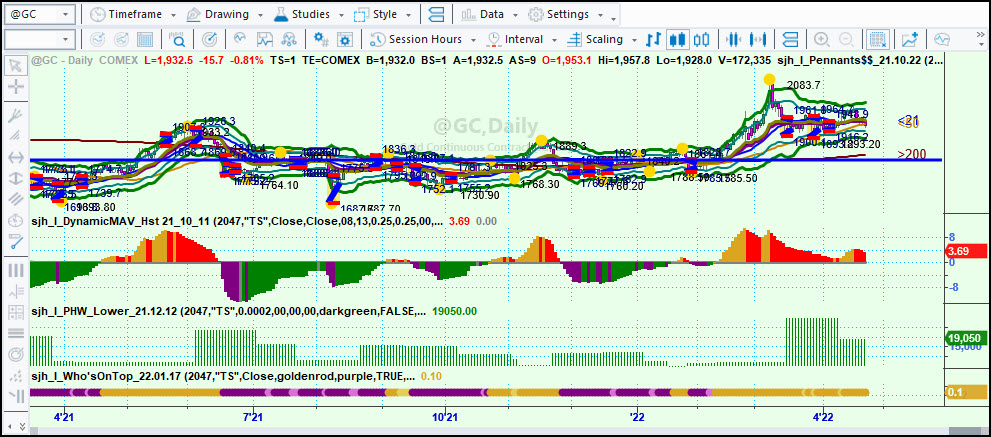Click the 2083.7 peak price label
This screenshot has width=991, height=437.
(x=804, y=85)
